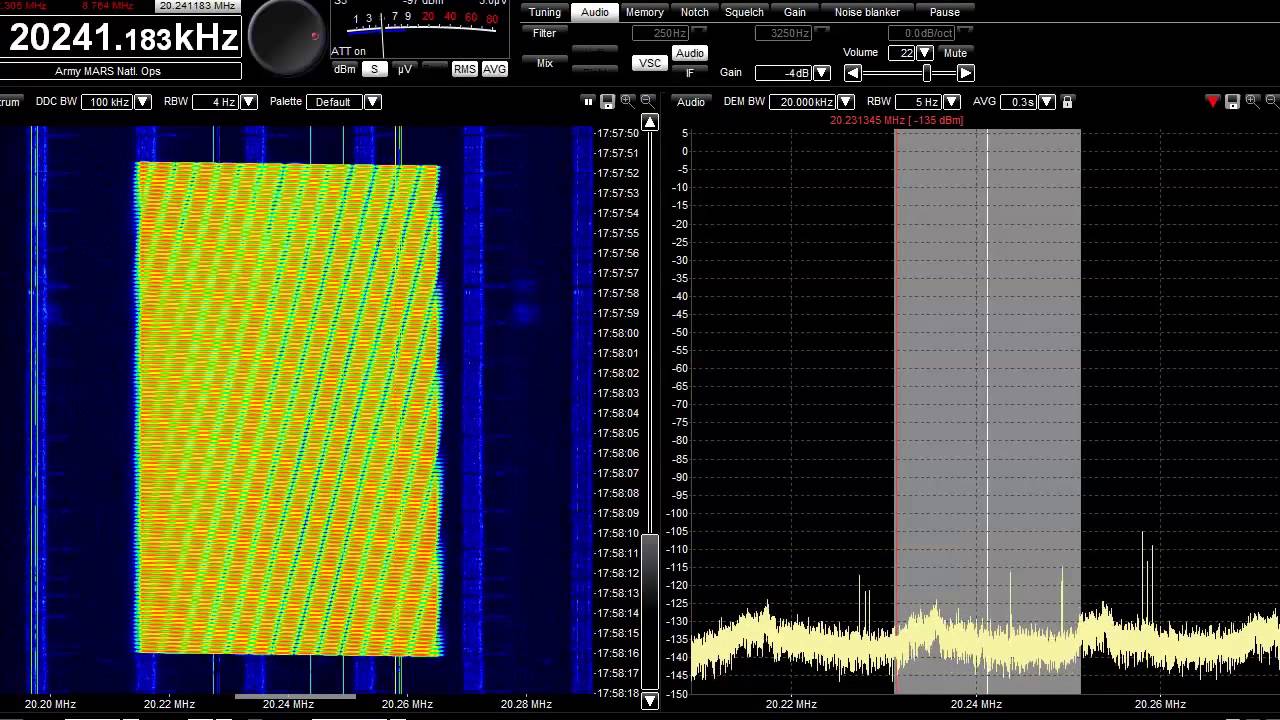Click the Army MARS Natl. Ops label

pos(121,71)
